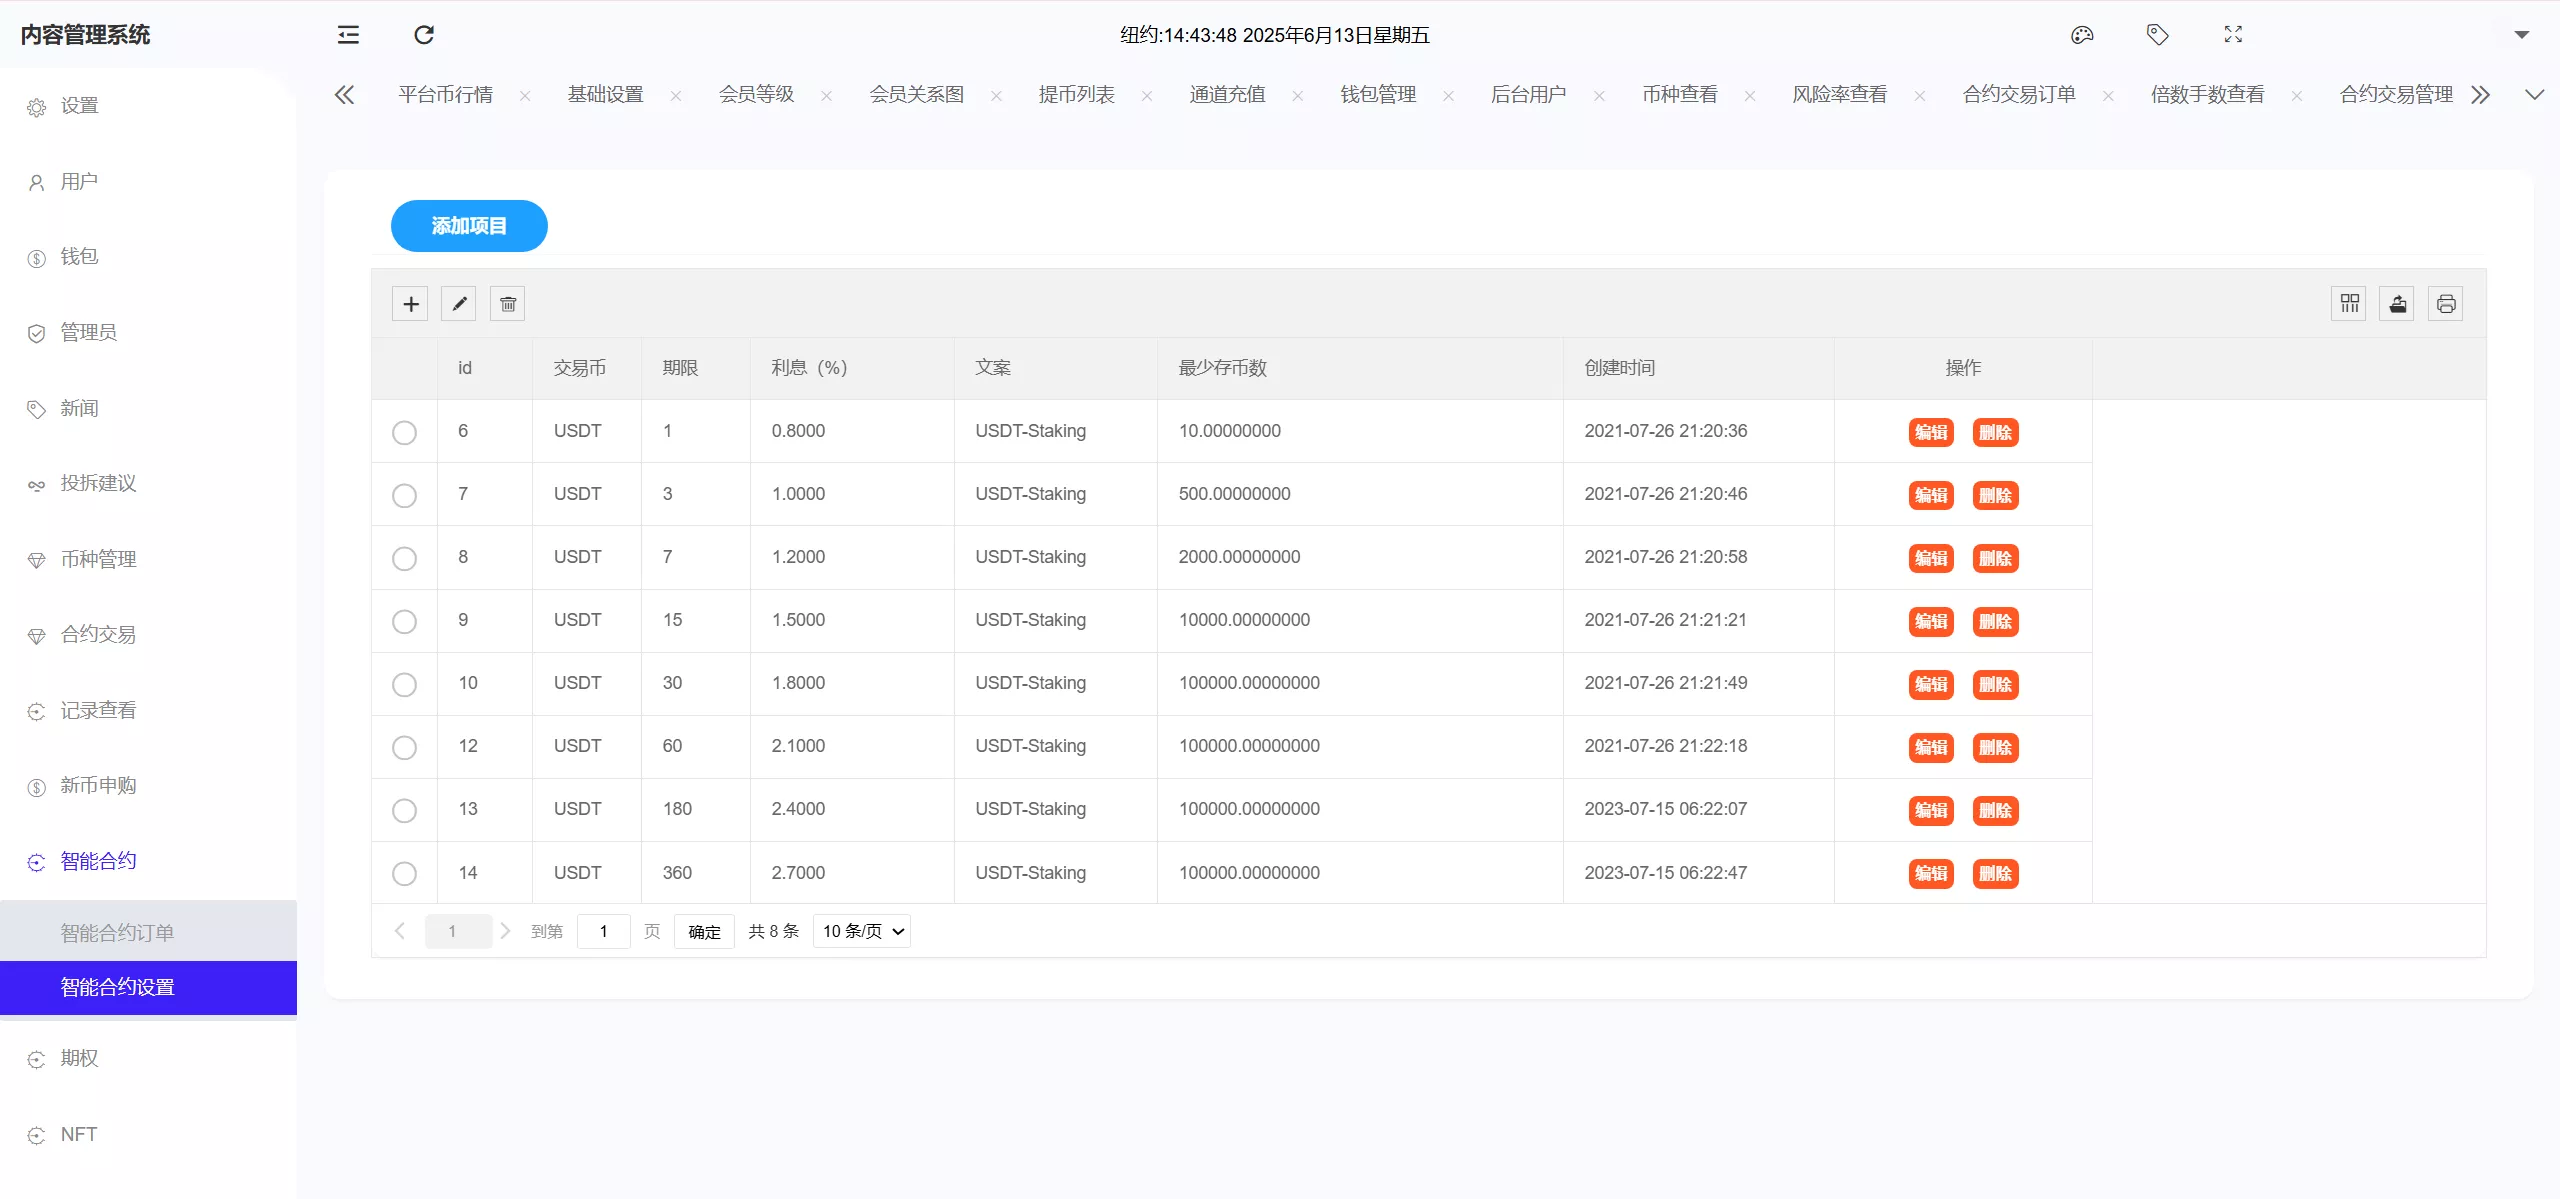Image resolution: width=2560 pixels, height=1199 pixels.
Task: Click the chevron to scroll tabs right
Action: coord(2481,94)
